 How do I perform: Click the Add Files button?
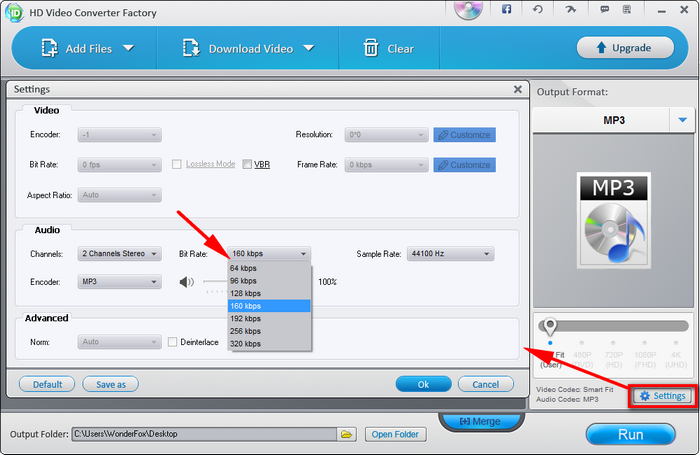tap(76, 48)
